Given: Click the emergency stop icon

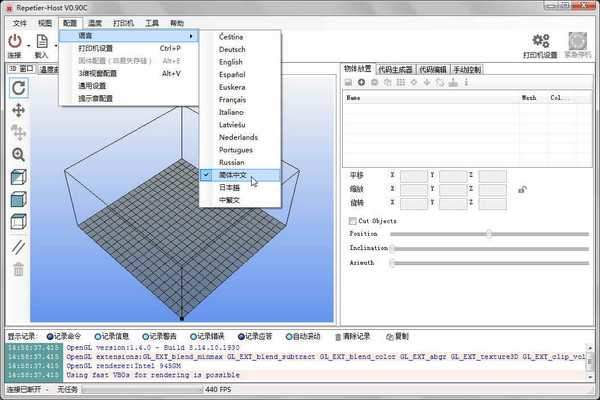Looking at the screenshot, I should [578, 41].
